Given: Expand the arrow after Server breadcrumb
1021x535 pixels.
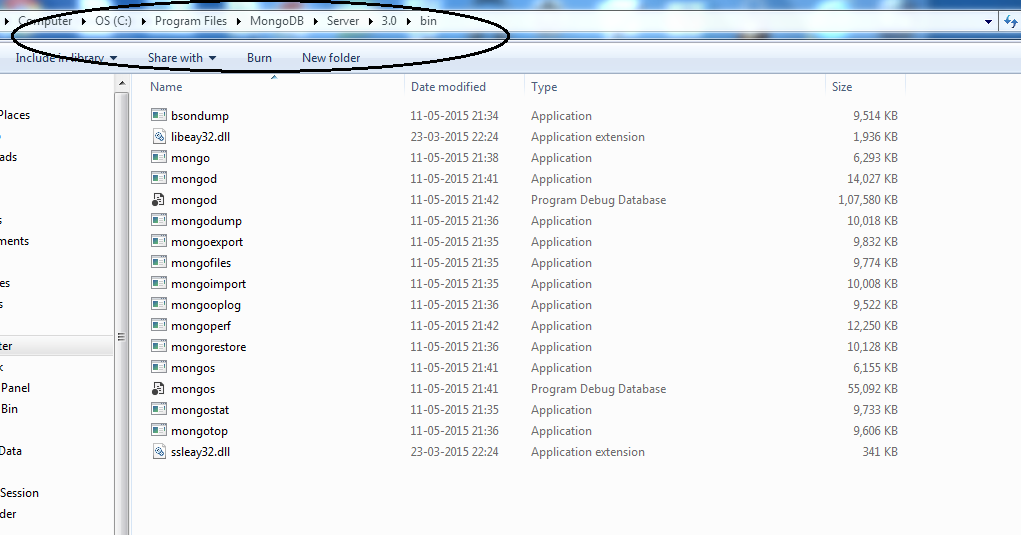Looking at the screenshot, I should point(371,21).
